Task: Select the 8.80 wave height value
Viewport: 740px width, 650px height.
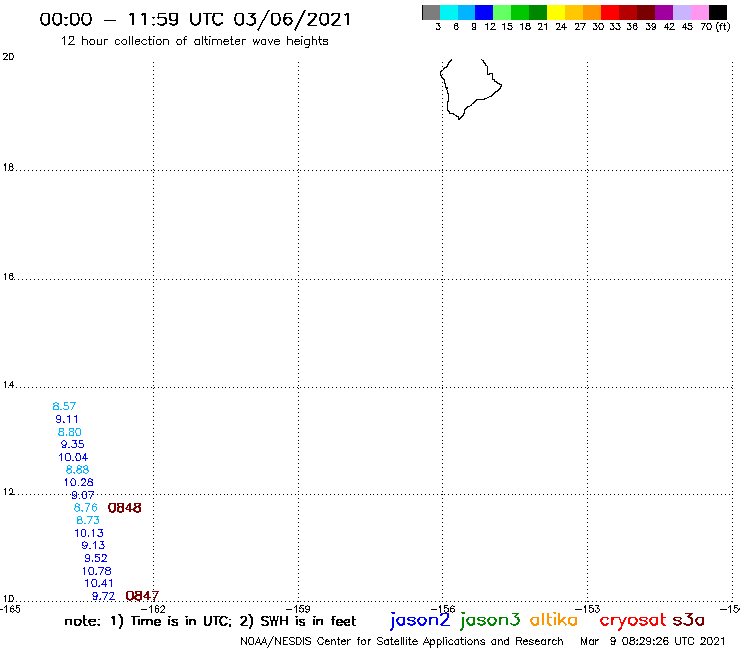Action: (69, 432)
